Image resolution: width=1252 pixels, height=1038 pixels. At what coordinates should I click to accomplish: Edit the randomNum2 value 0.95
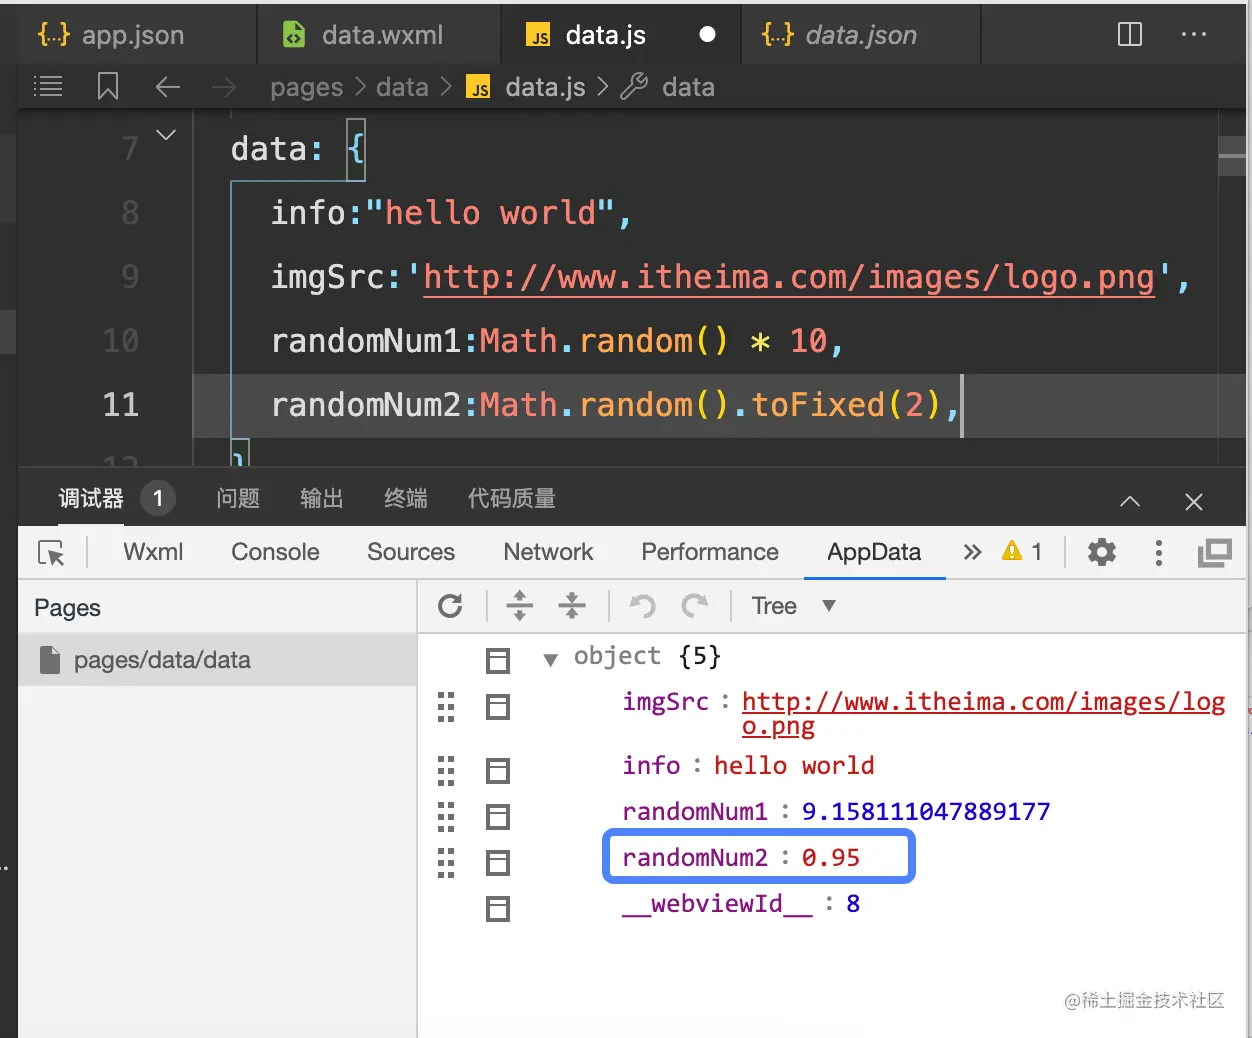coord(831,858)
